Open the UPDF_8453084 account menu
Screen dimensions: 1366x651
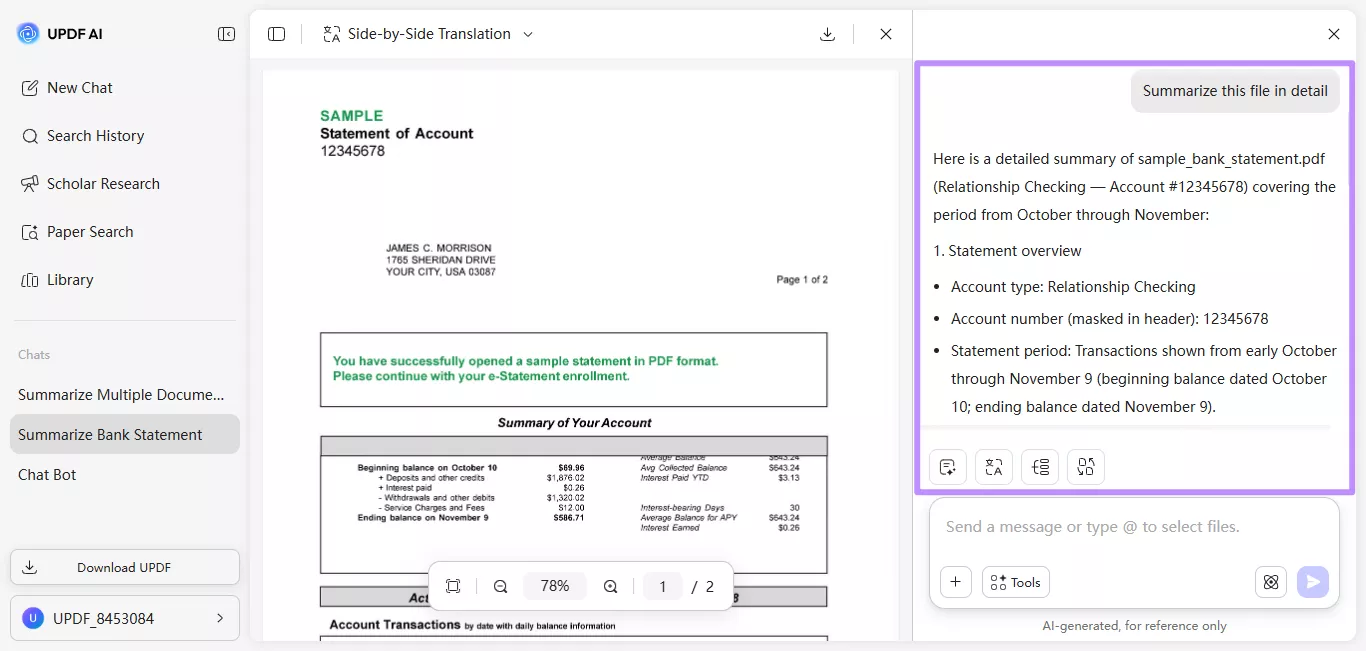[124, 618]
